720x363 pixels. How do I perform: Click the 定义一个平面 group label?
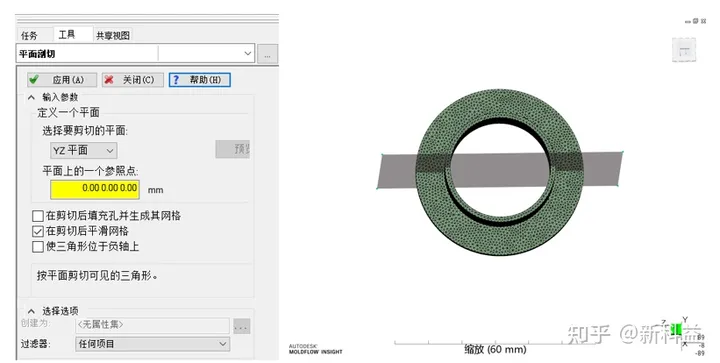coord(68,112)
